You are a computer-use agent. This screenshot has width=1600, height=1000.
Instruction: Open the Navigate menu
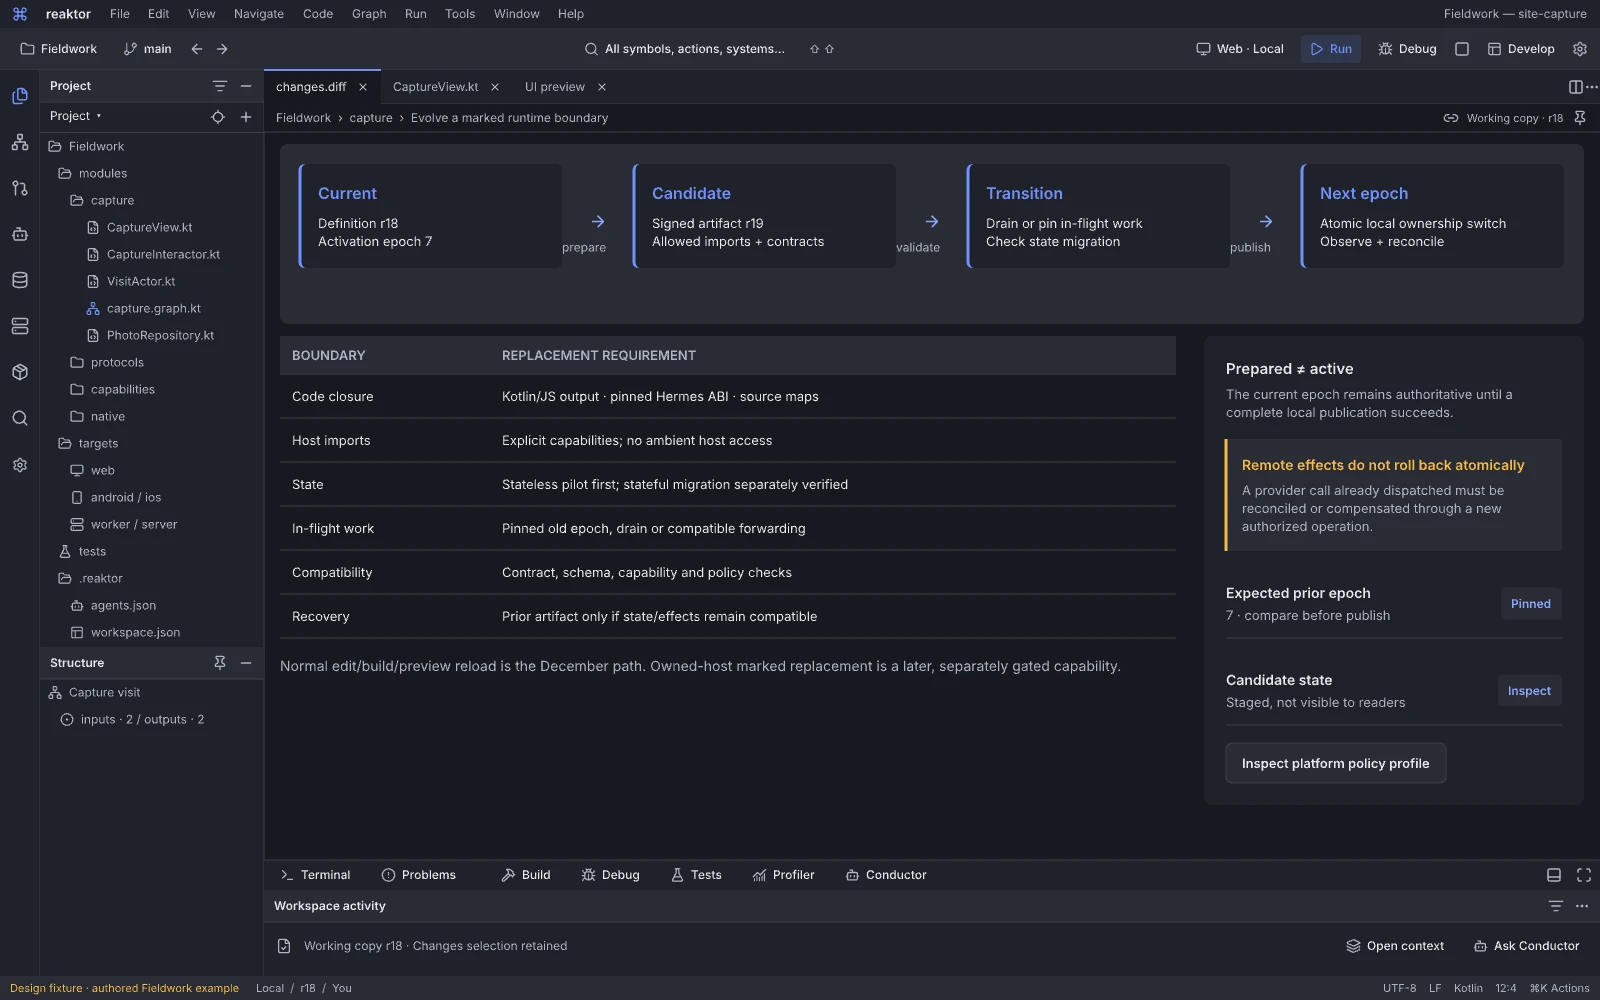pyautogui.click(x=259, y=14)
